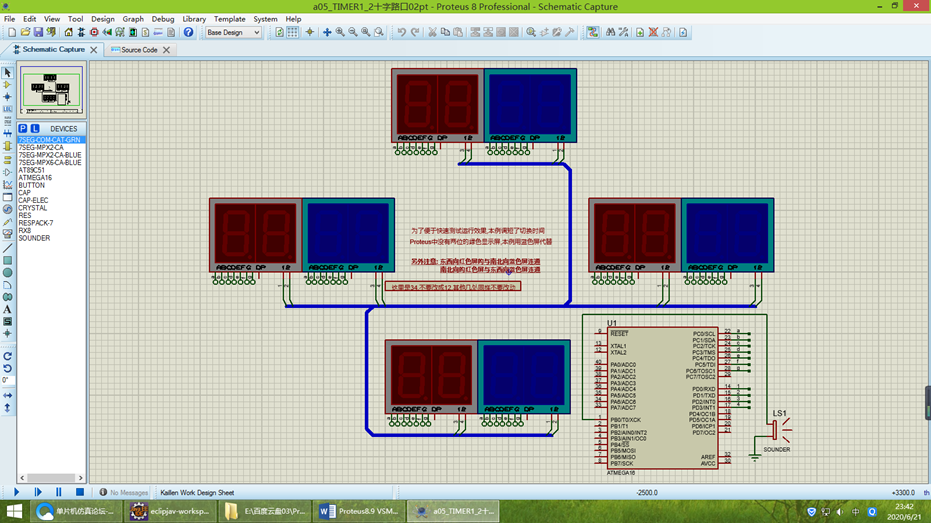Open the Graph menu
The width and height of the screenshot is (931, 524).
click(x=133, y=19)
